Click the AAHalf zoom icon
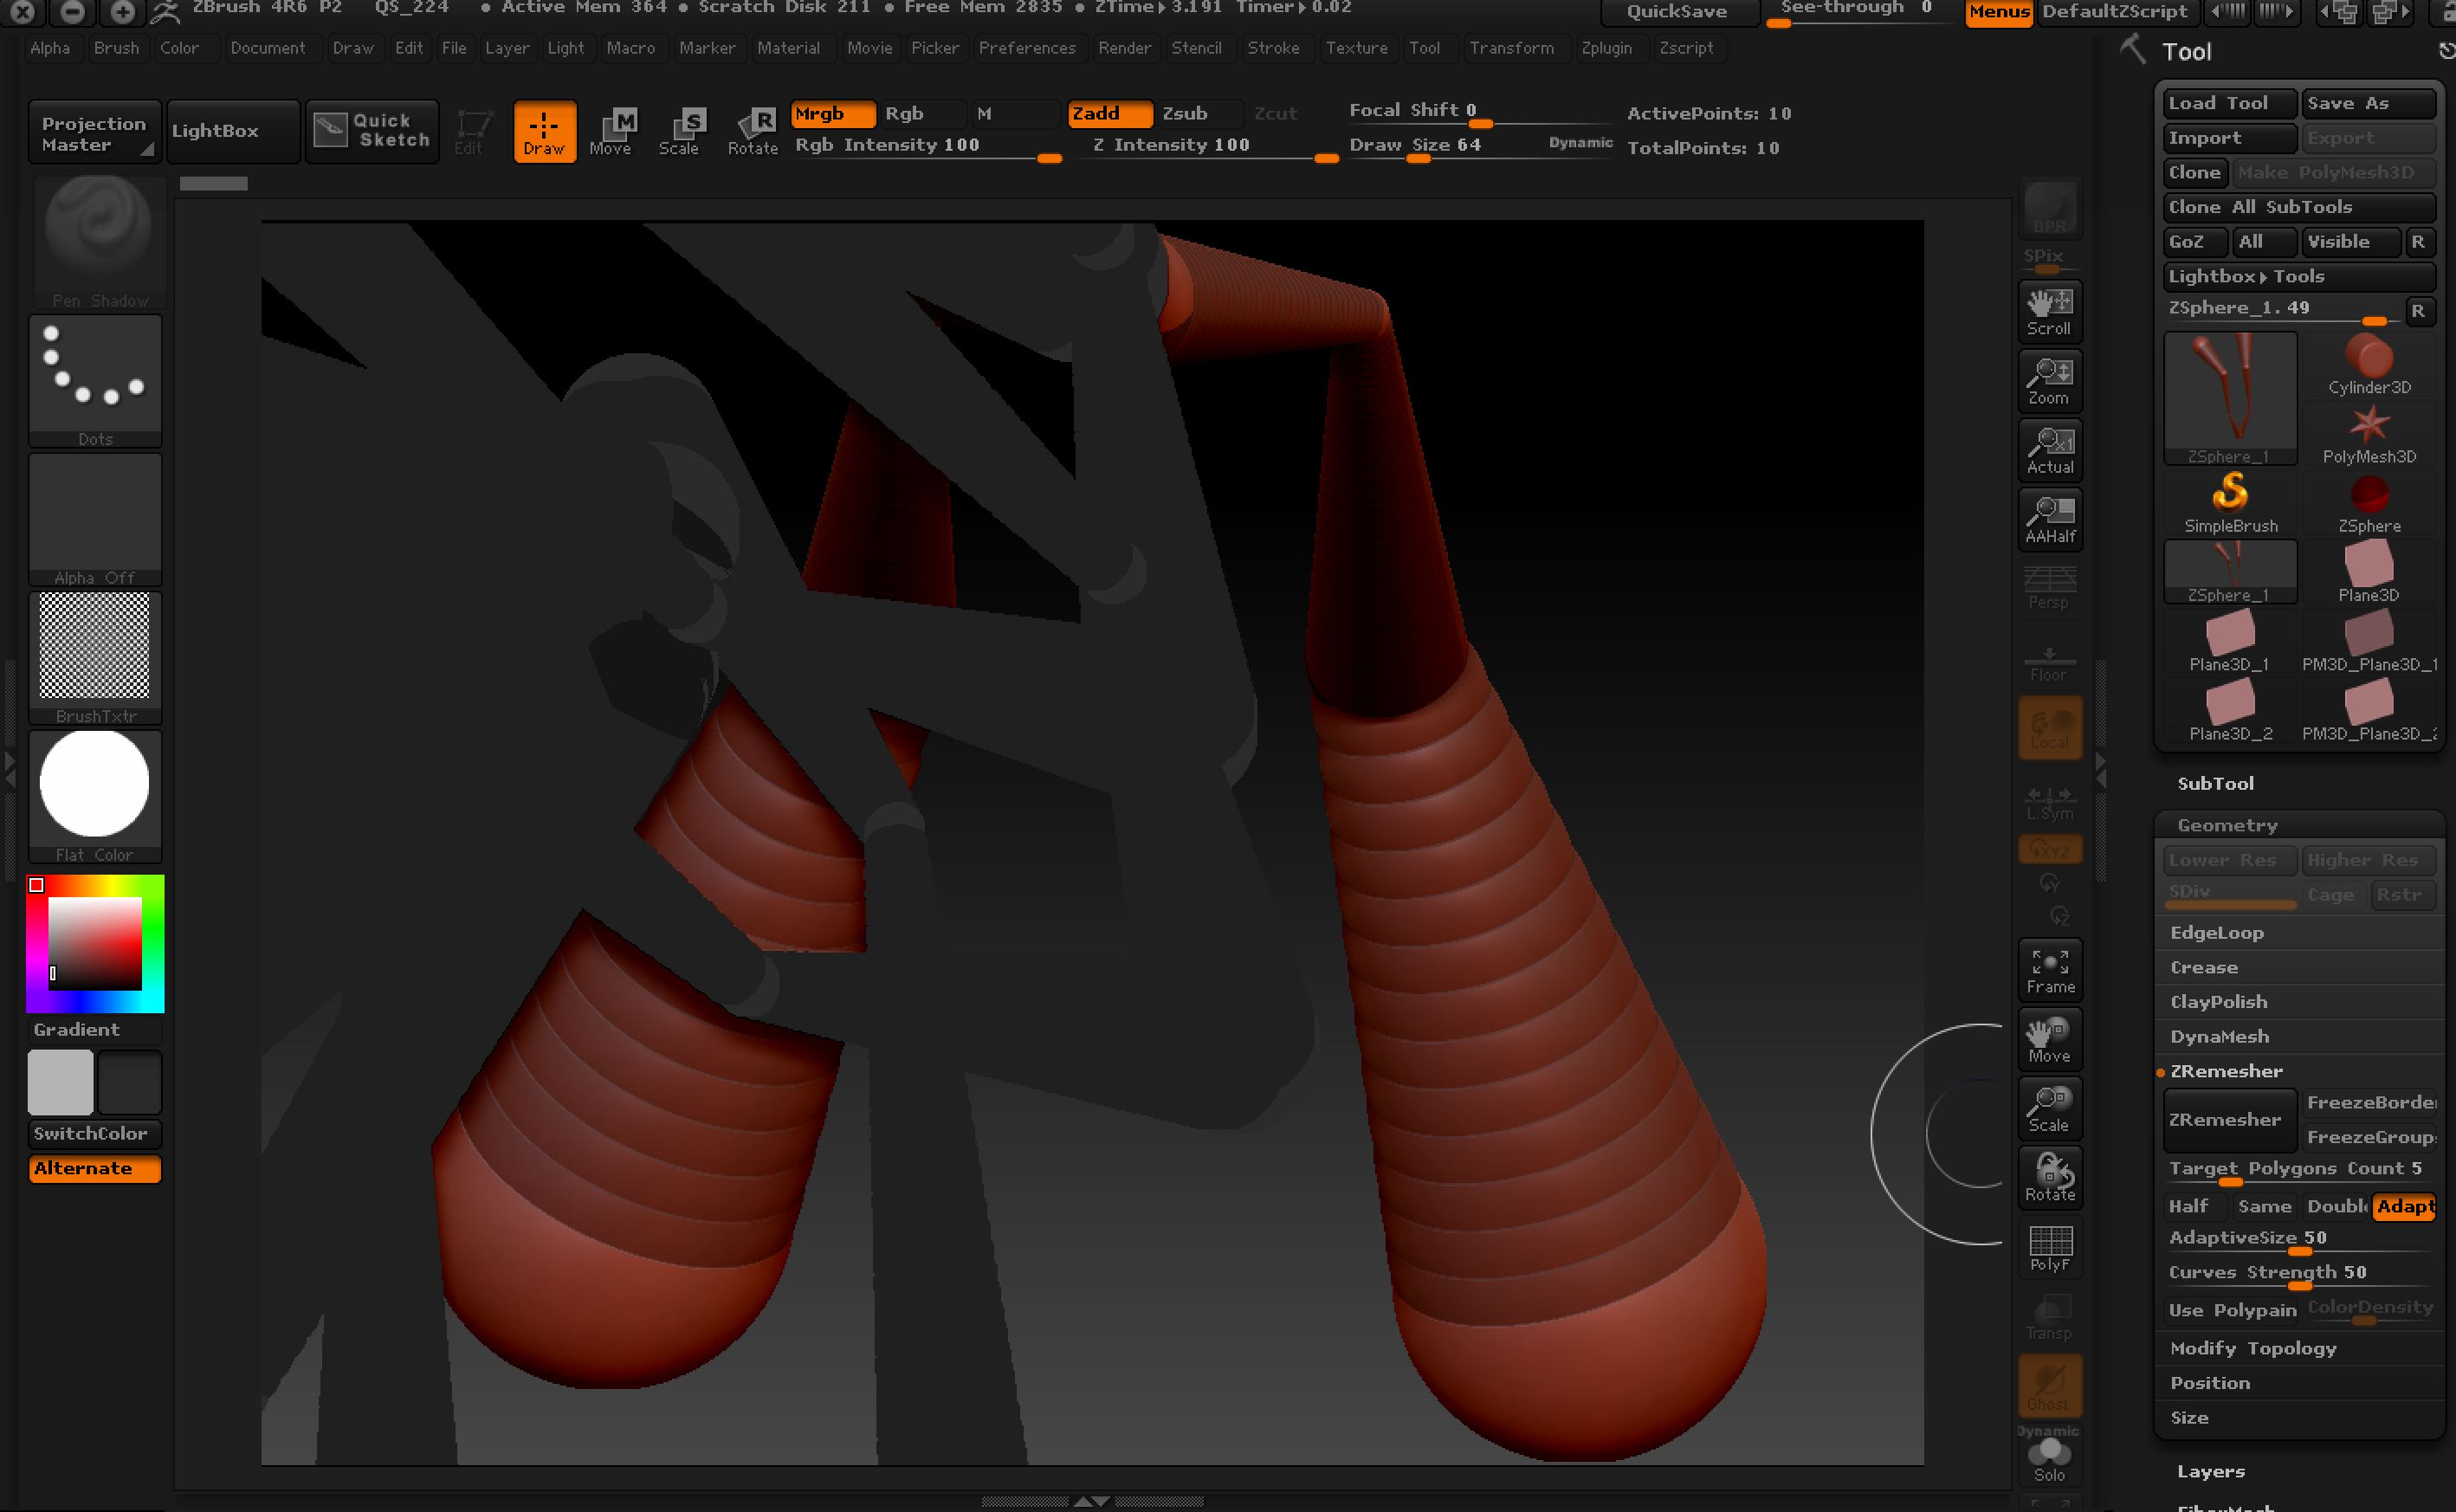The height and width of the screenshot is (1512, 2456). pos(2049,519)
